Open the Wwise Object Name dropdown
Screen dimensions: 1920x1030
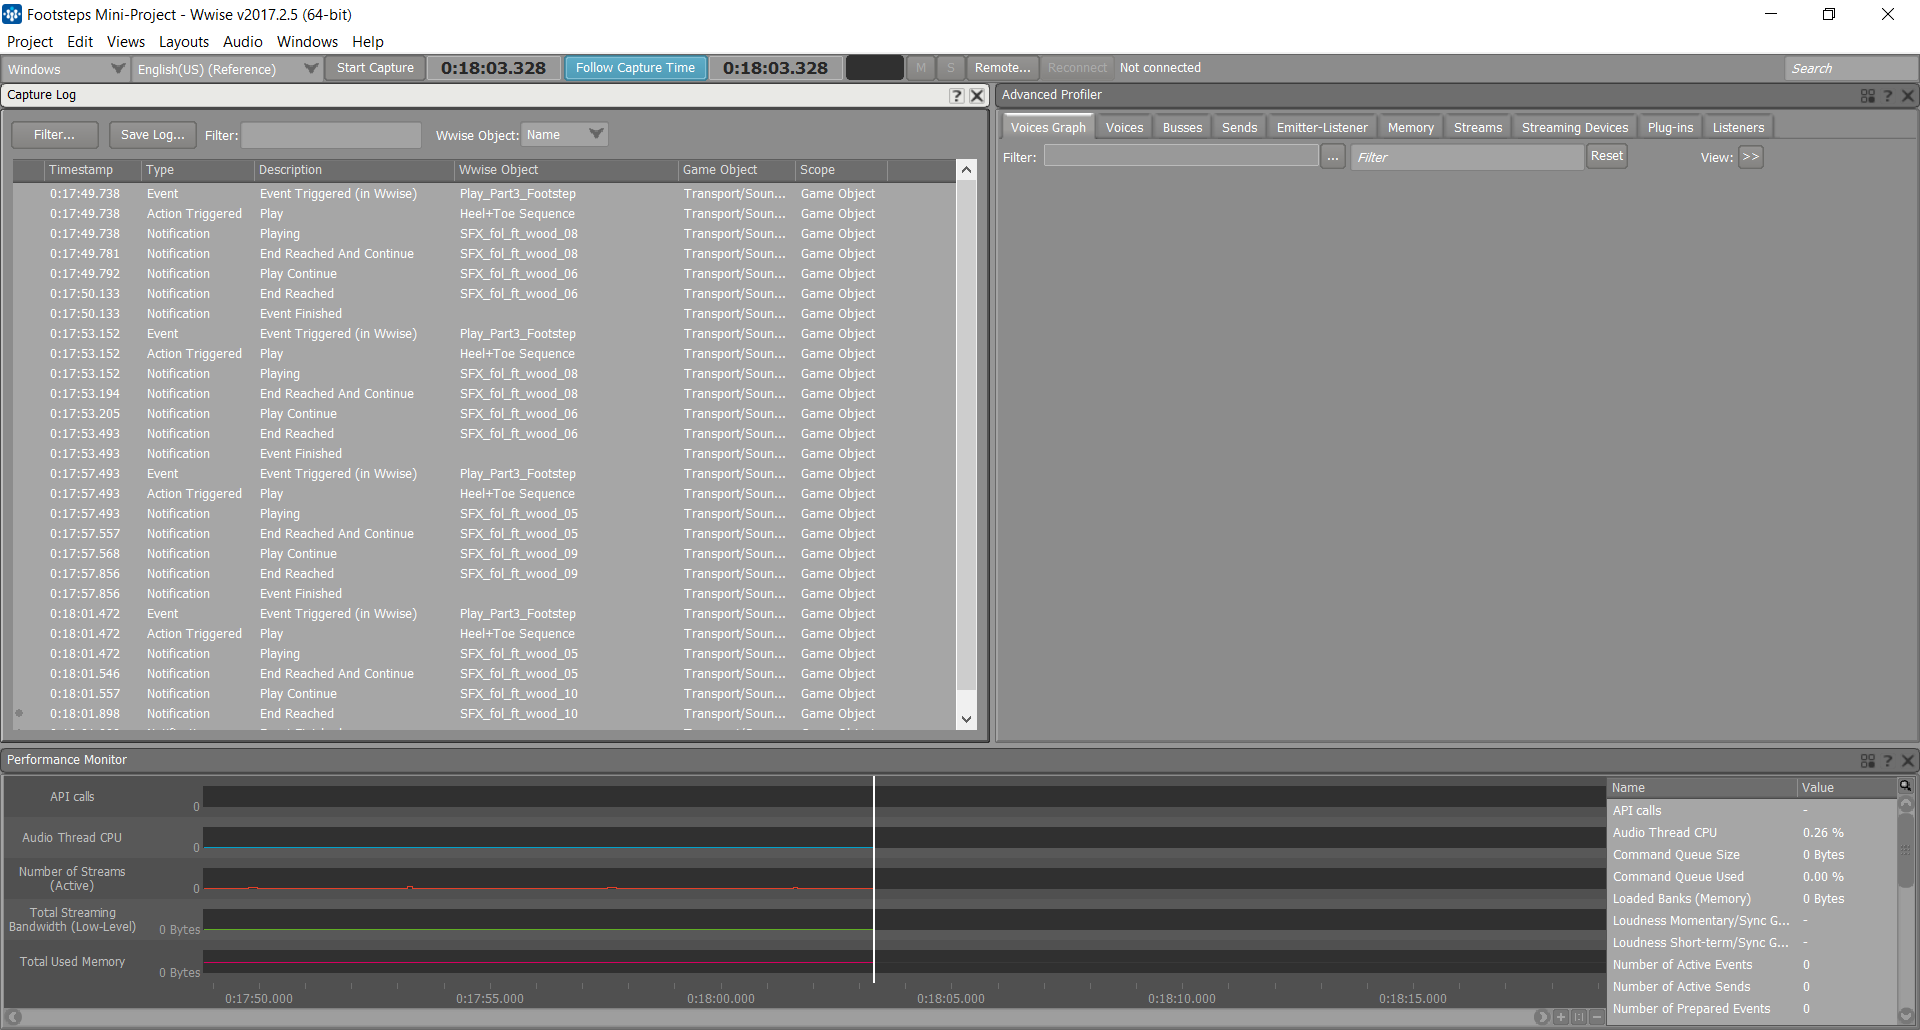pyautogui.click(x=565, y=135)
